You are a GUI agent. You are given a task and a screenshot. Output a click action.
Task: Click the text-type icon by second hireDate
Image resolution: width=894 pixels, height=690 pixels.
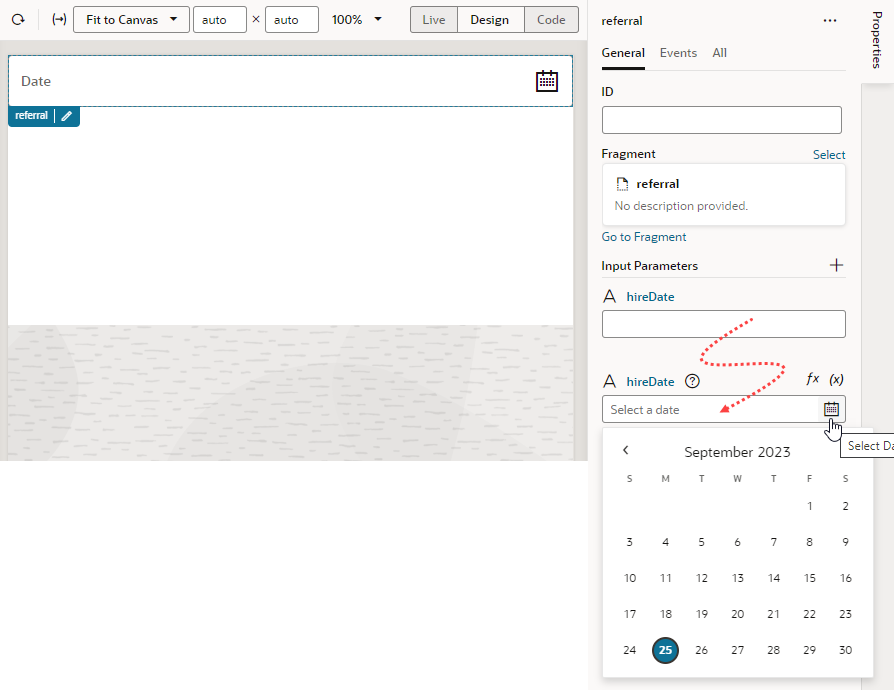click(609, 381)
